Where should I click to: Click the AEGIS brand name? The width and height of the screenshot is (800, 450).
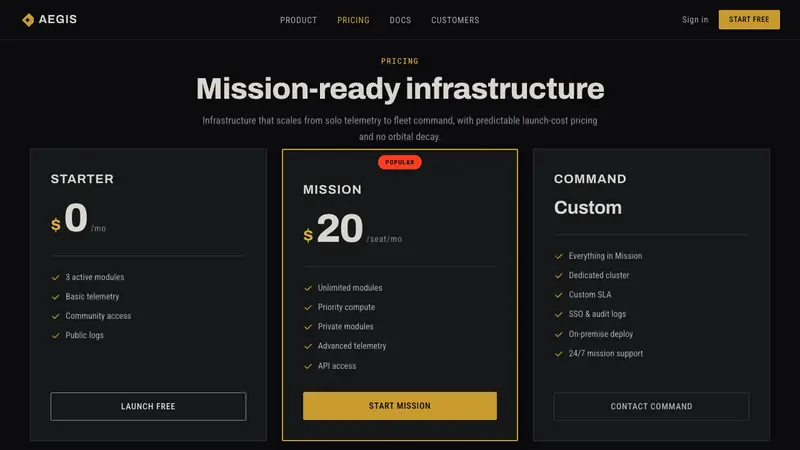[58, 19]
